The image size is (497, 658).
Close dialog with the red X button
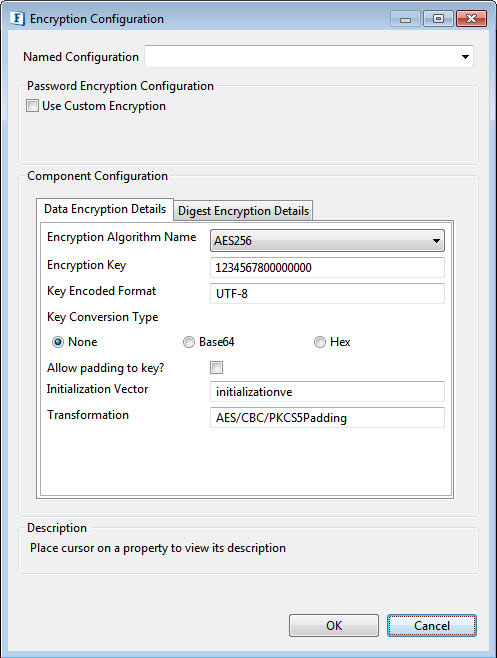(471, 19)
